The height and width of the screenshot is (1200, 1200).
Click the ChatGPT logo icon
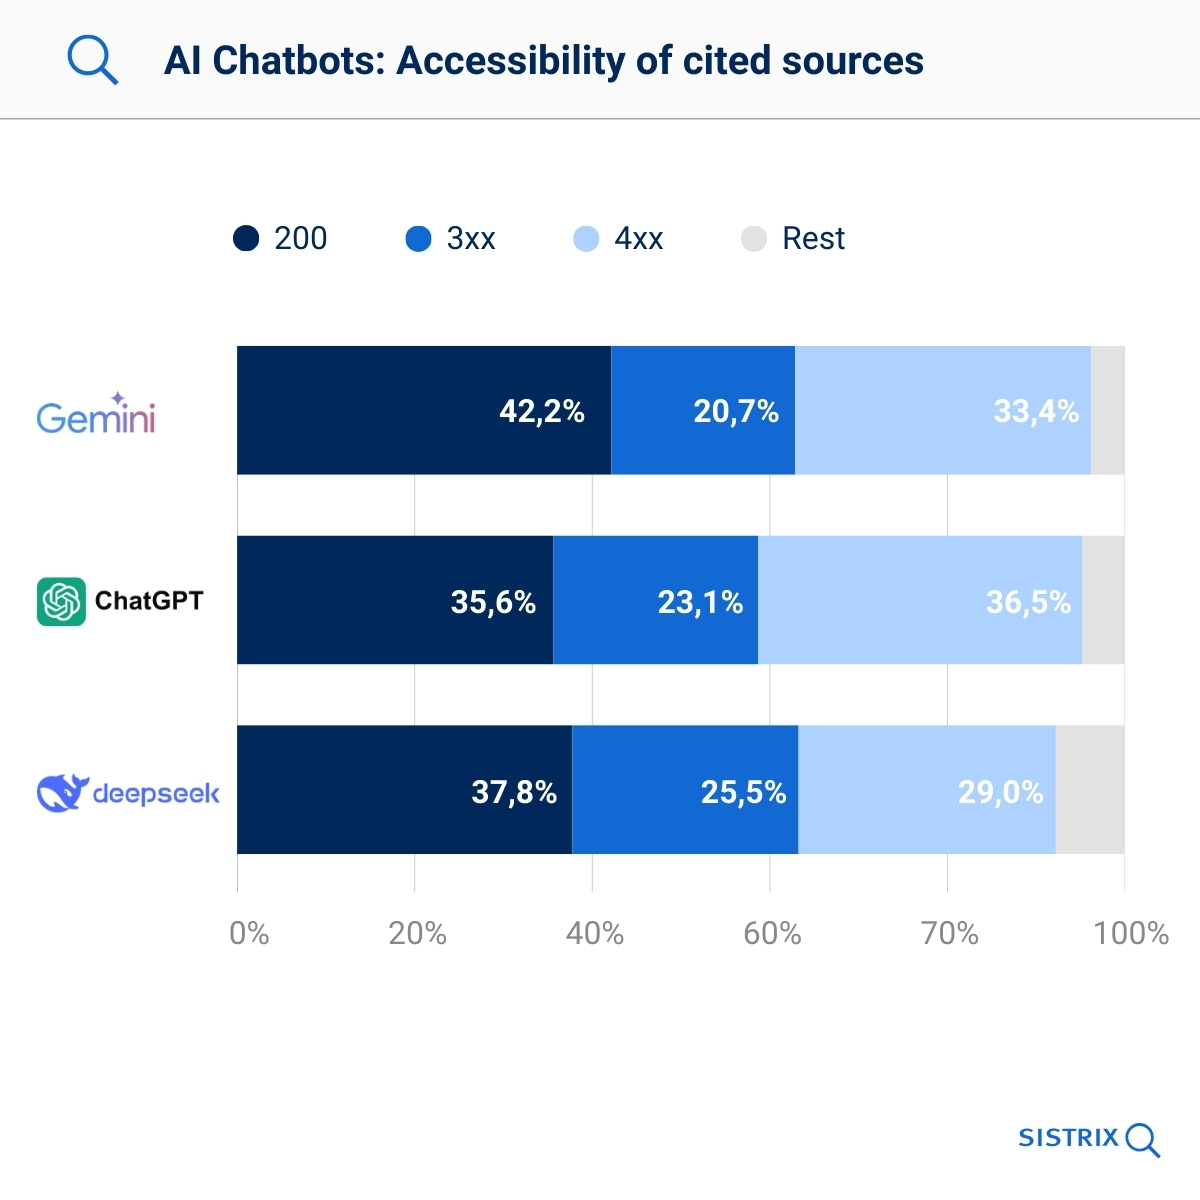point(61,602)
